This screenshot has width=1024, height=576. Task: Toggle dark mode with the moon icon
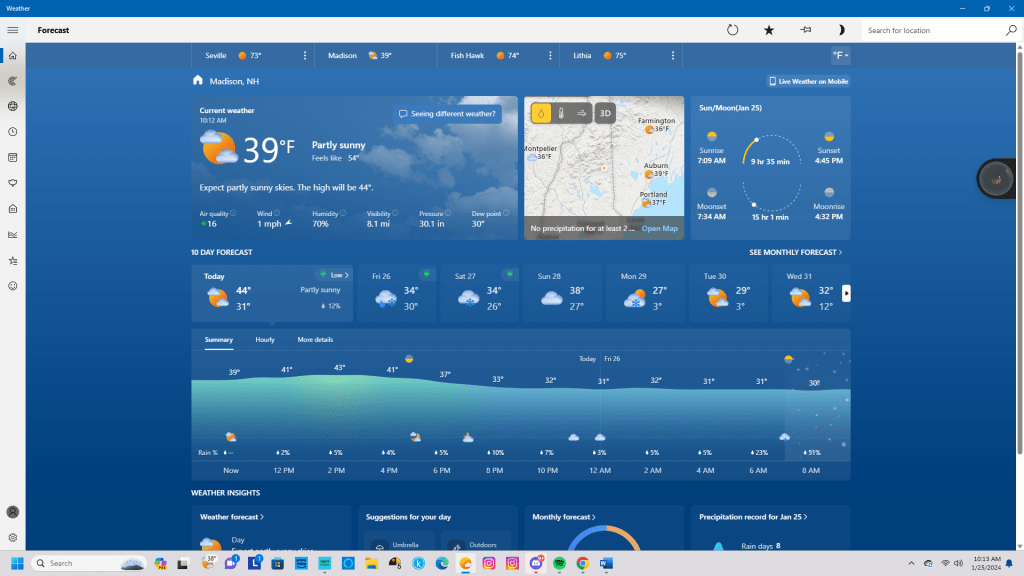tap(842, 30)
